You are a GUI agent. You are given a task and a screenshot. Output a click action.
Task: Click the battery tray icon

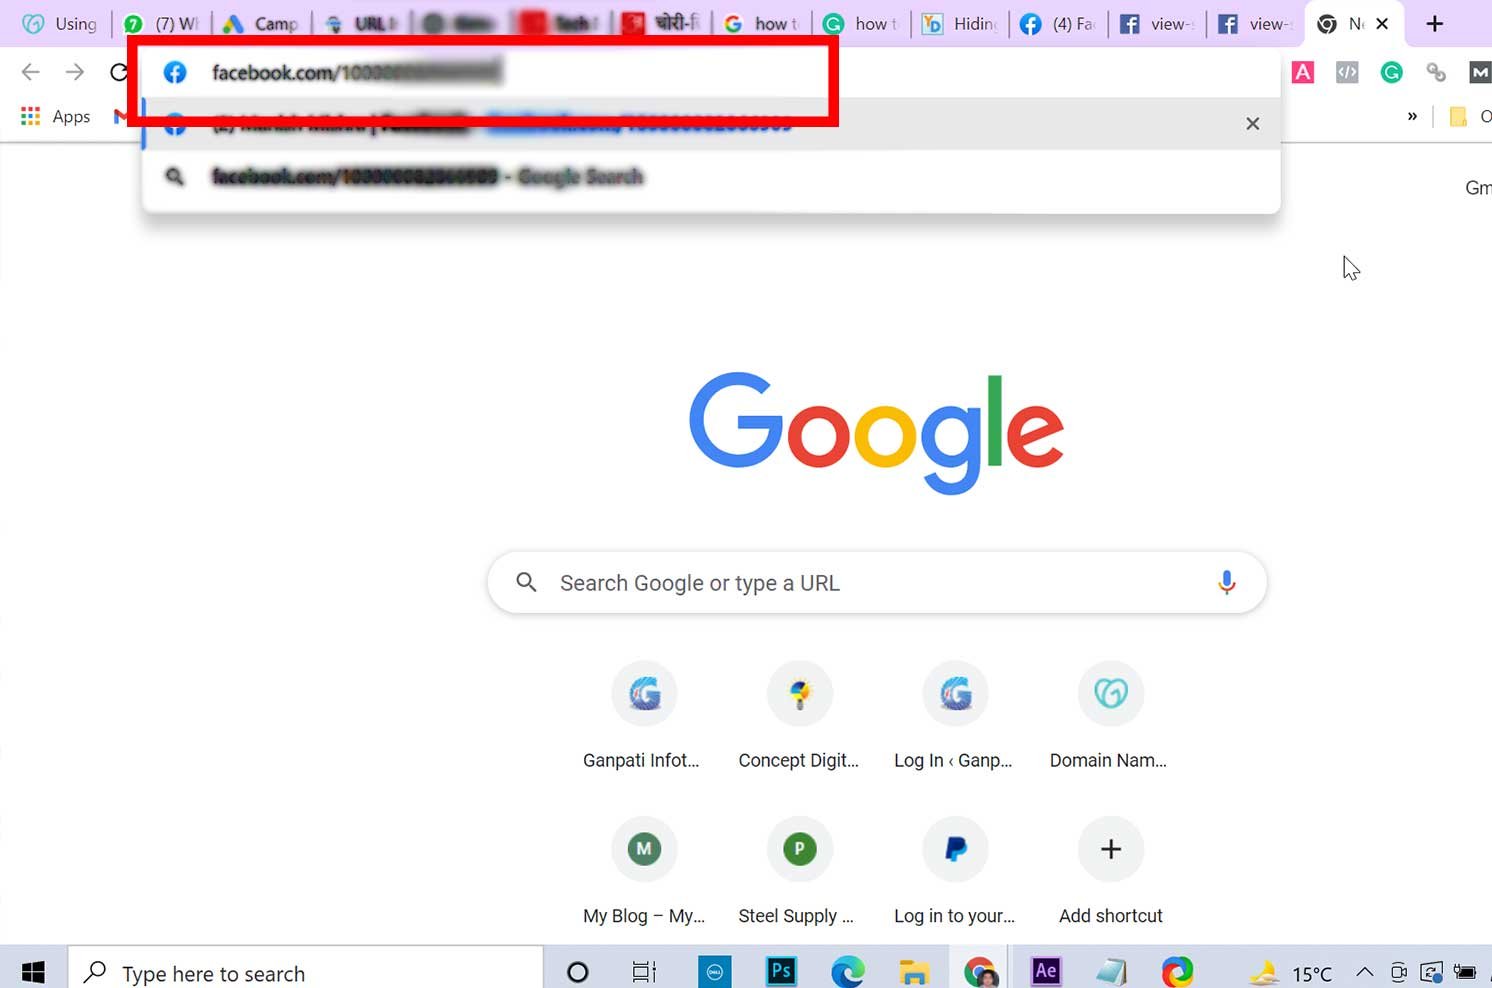(x=1465, y=972)
